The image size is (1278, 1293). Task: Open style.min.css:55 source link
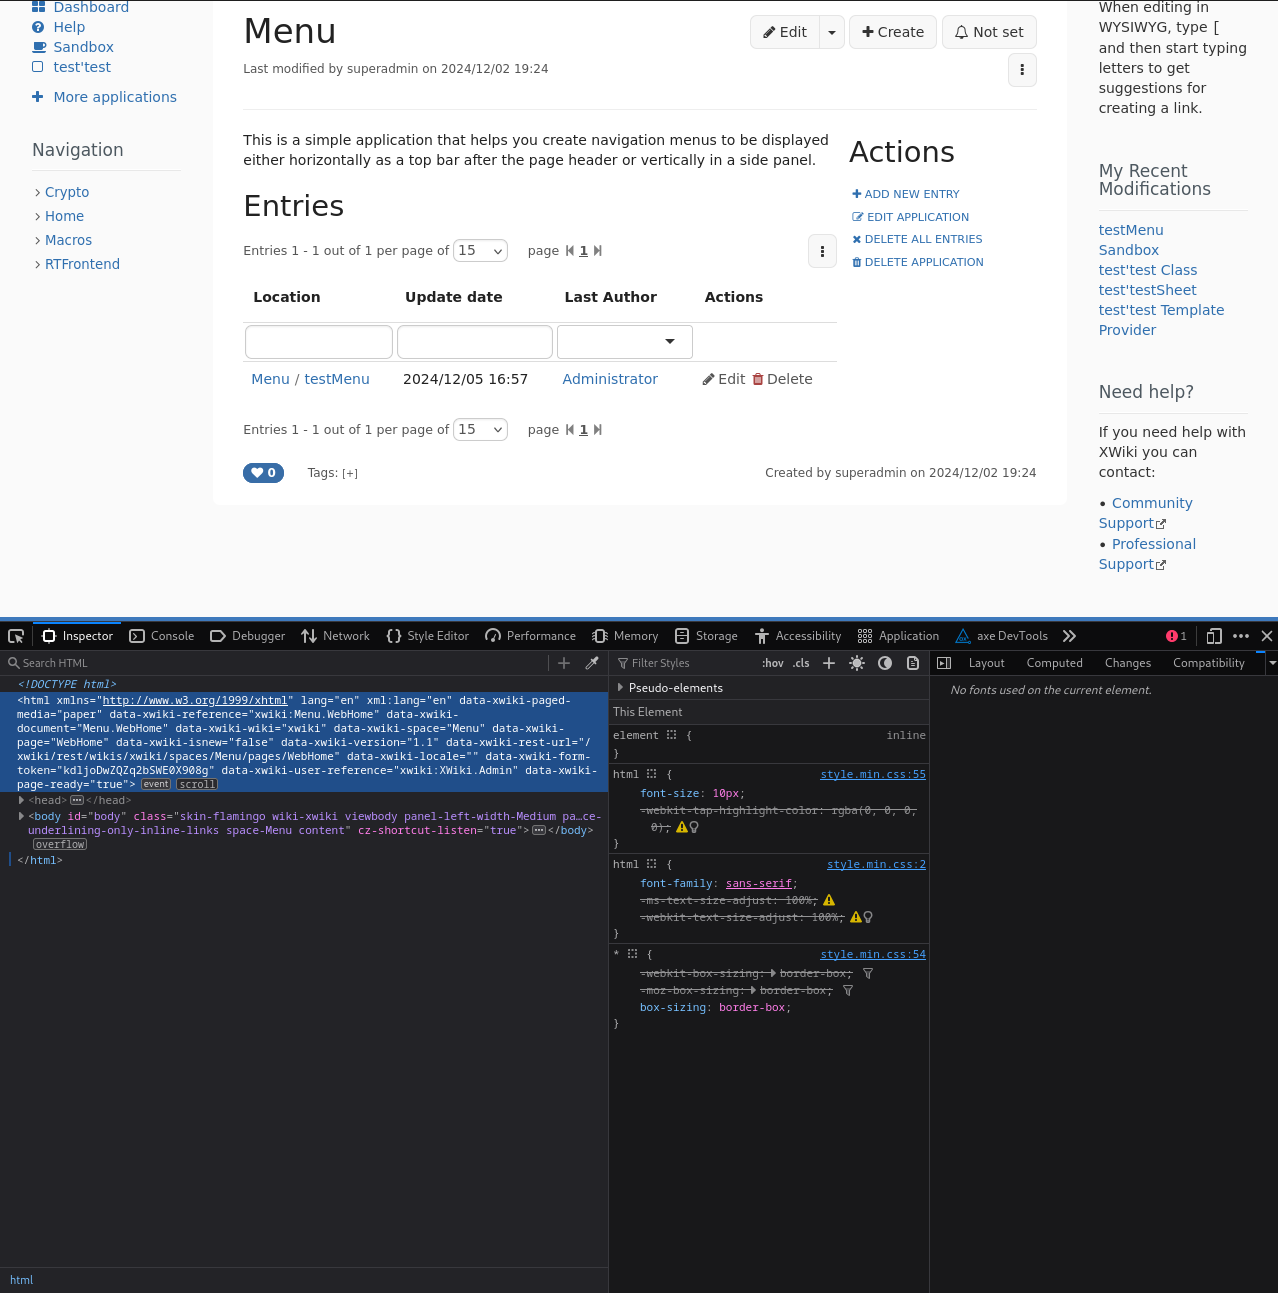click(x=873, y=774)
